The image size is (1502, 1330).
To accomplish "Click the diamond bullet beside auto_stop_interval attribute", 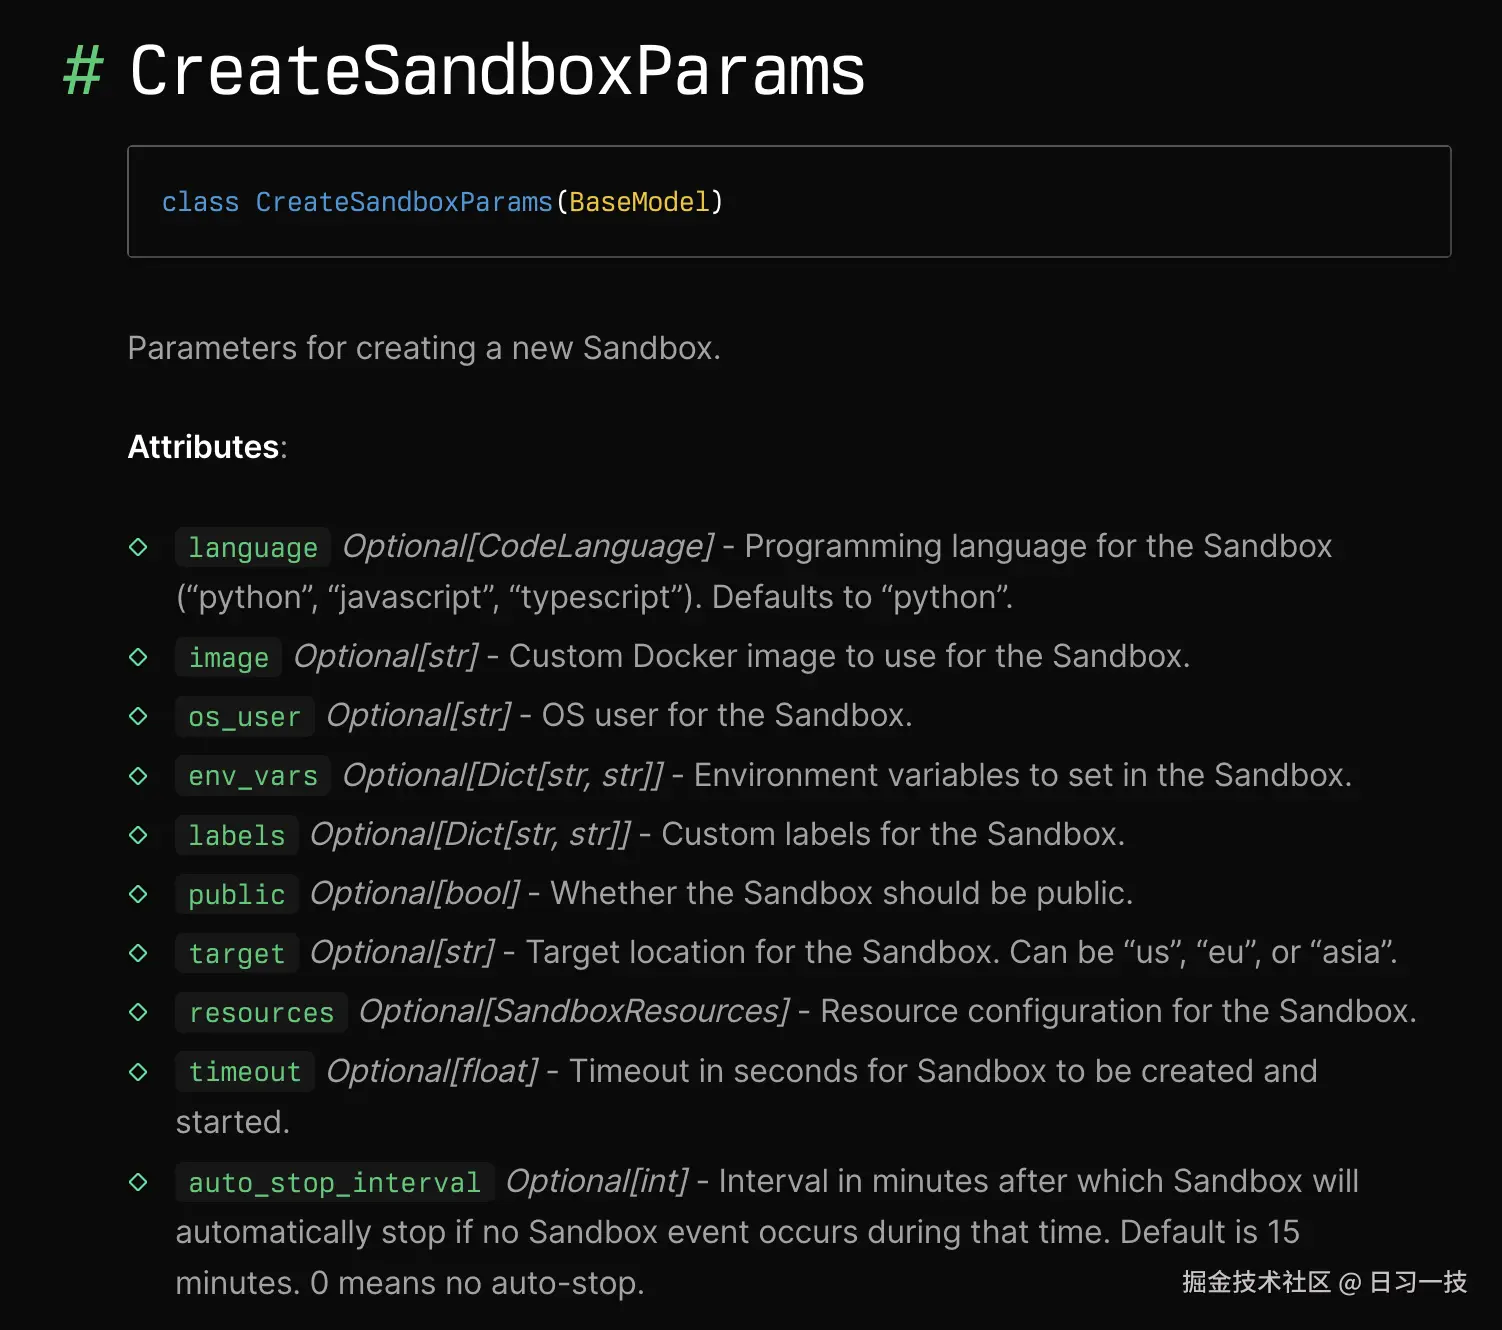I will coord(139,1182).
